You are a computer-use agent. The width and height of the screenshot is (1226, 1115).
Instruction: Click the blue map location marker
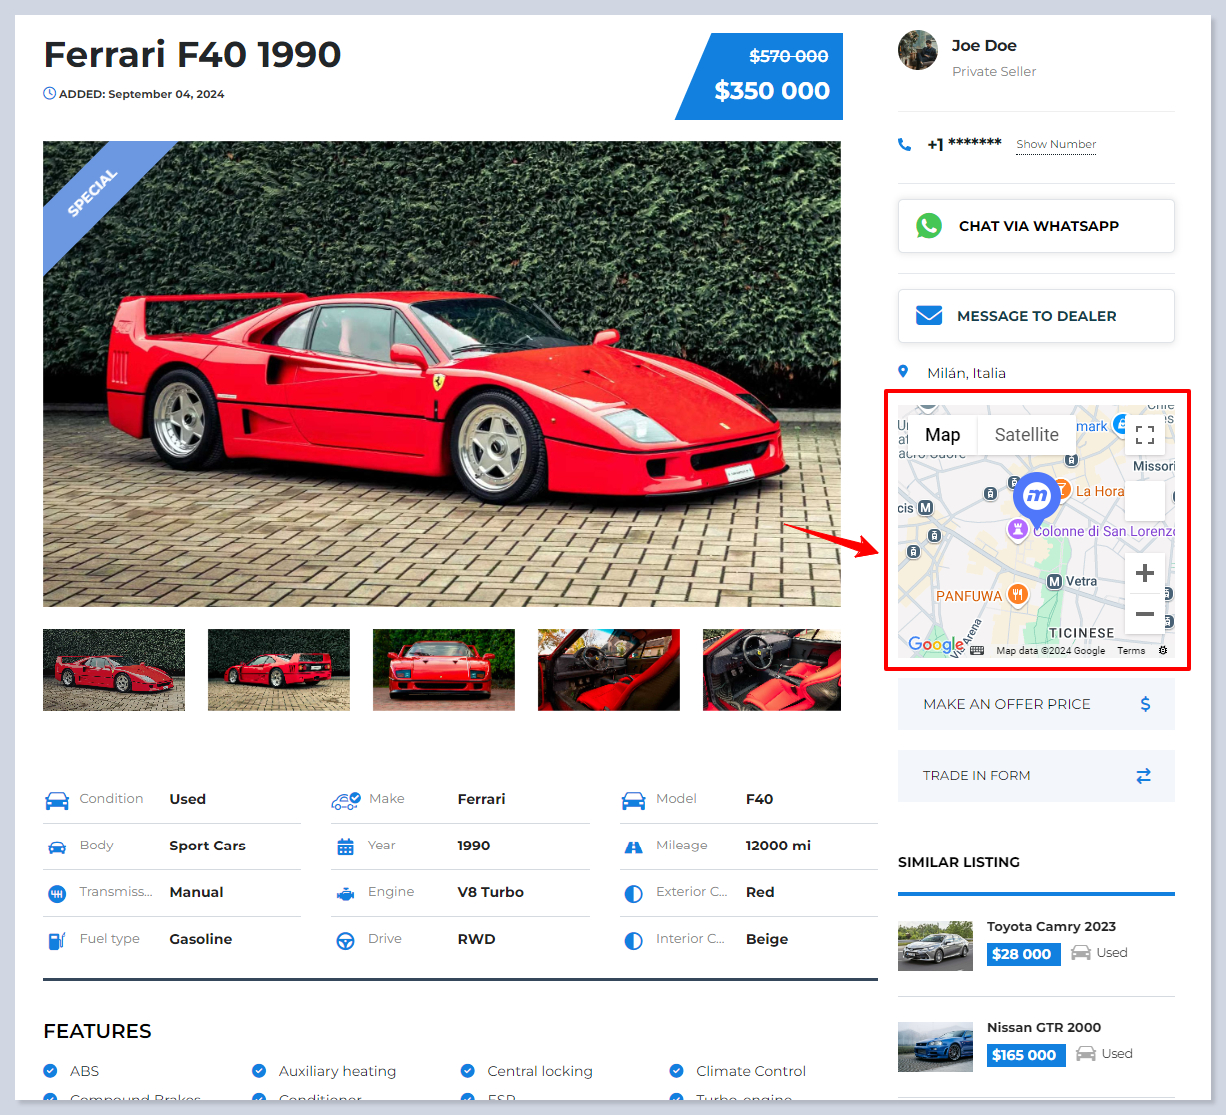[x=1037, y=496]
